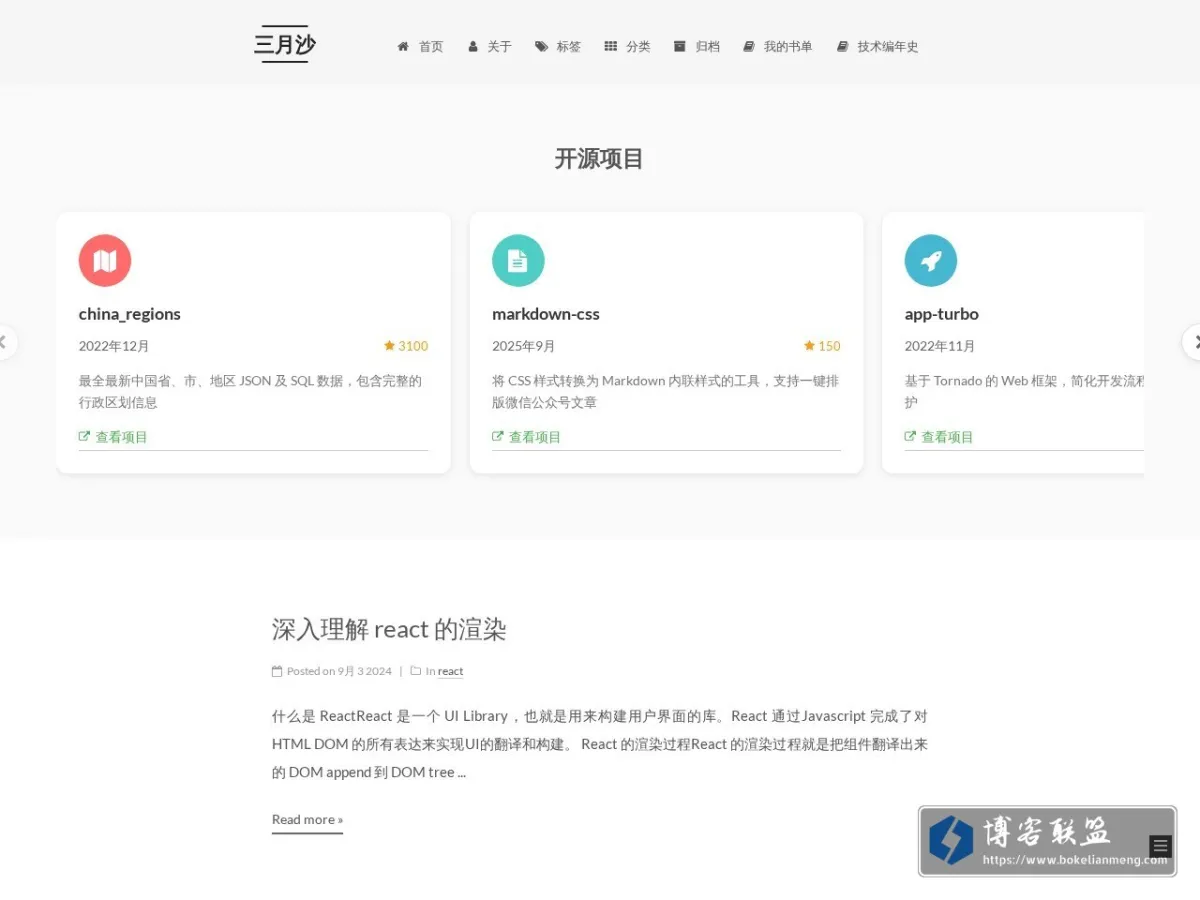Screen dimensions: 1200x900
Task: Click external-link icon in app-turbo card
Action: coord(911,437)
